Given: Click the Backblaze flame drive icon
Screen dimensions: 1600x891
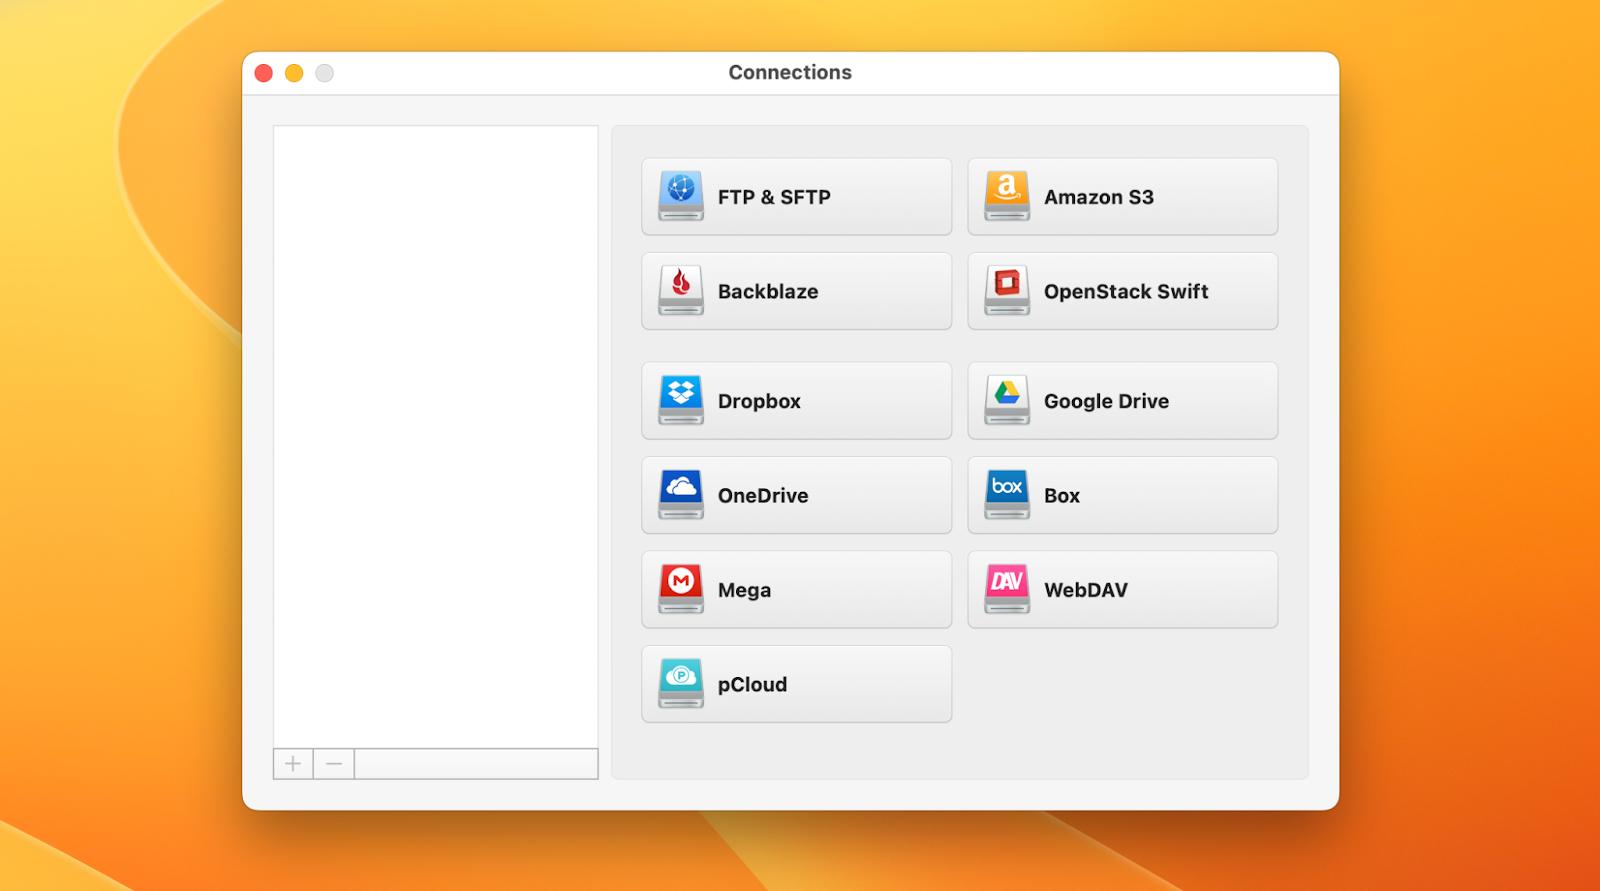Looking at the screenshot, I should (681, 291).
